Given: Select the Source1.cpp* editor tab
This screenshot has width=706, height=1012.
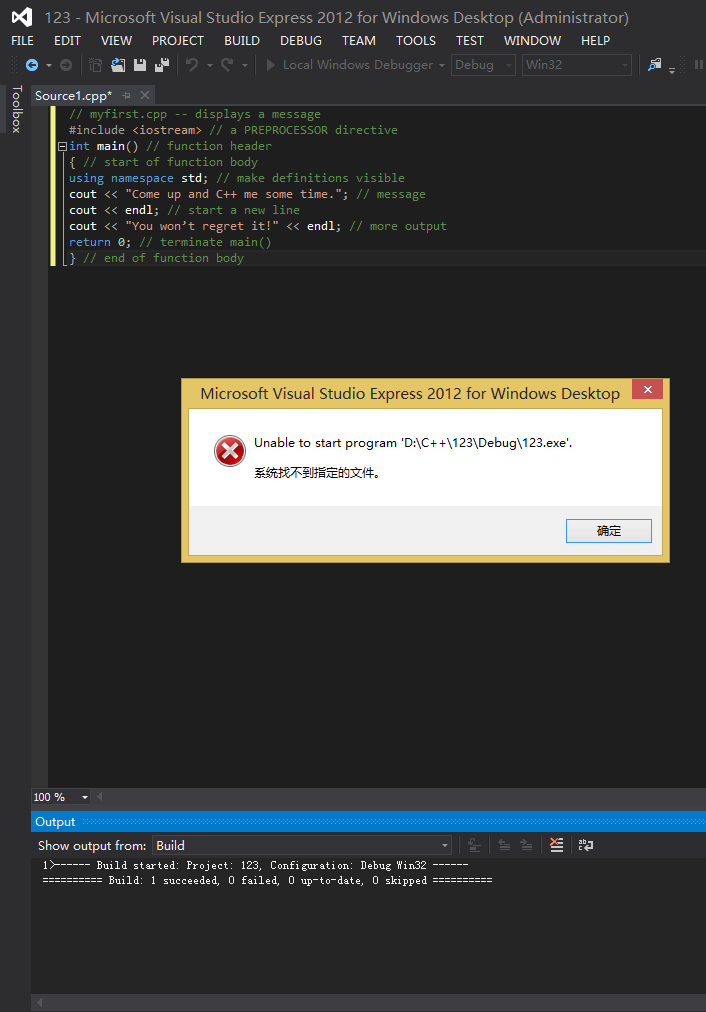Looking at the screenshot, I should (x=74, y=96).
